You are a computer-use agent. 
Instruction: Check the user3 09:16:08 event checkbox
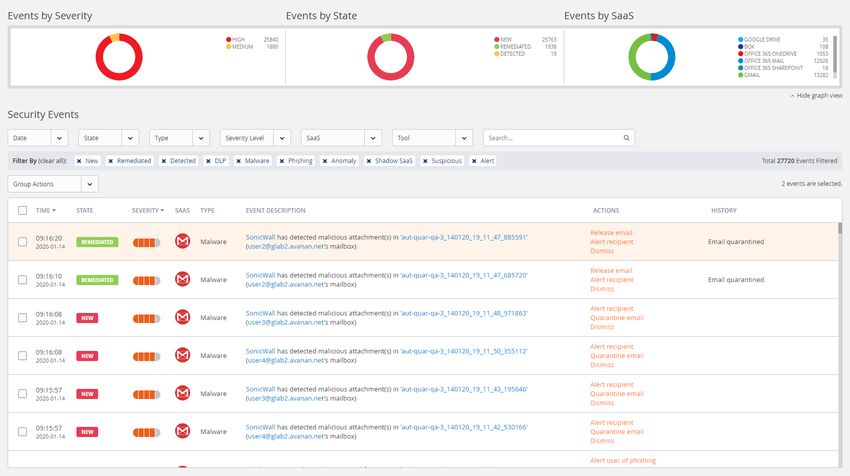22,318
